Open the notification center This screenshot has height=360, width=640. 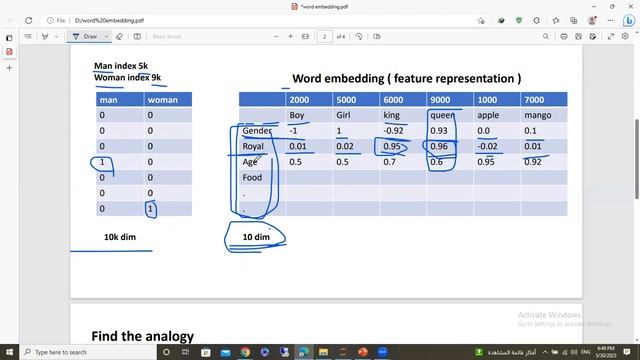tap(627, 352)
